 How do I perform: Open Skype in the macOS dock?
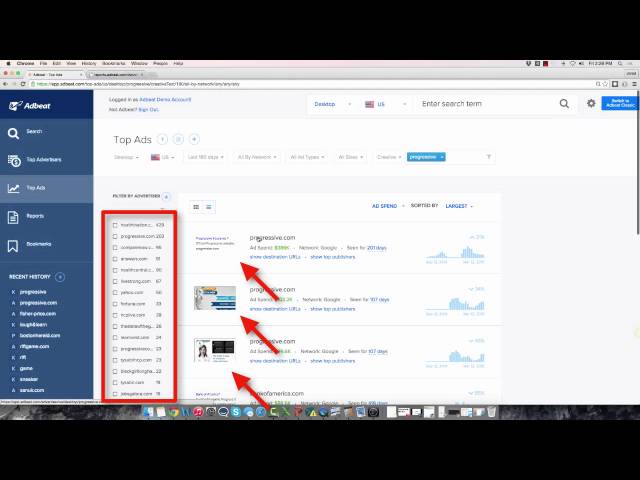point(236,412)
